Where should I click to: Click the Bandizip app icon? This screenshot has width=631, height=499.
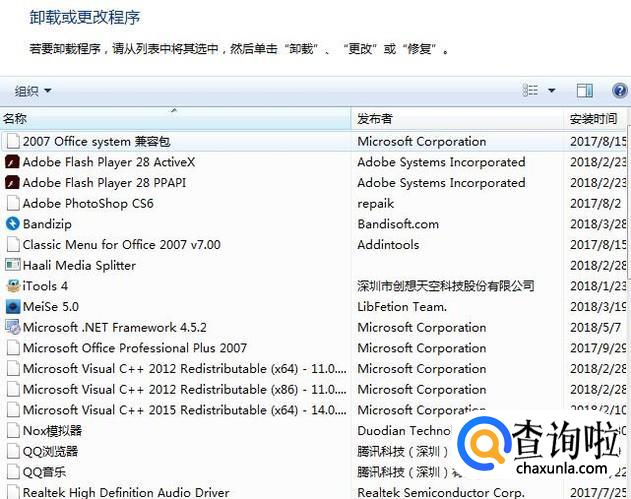(x=12, y=224)
